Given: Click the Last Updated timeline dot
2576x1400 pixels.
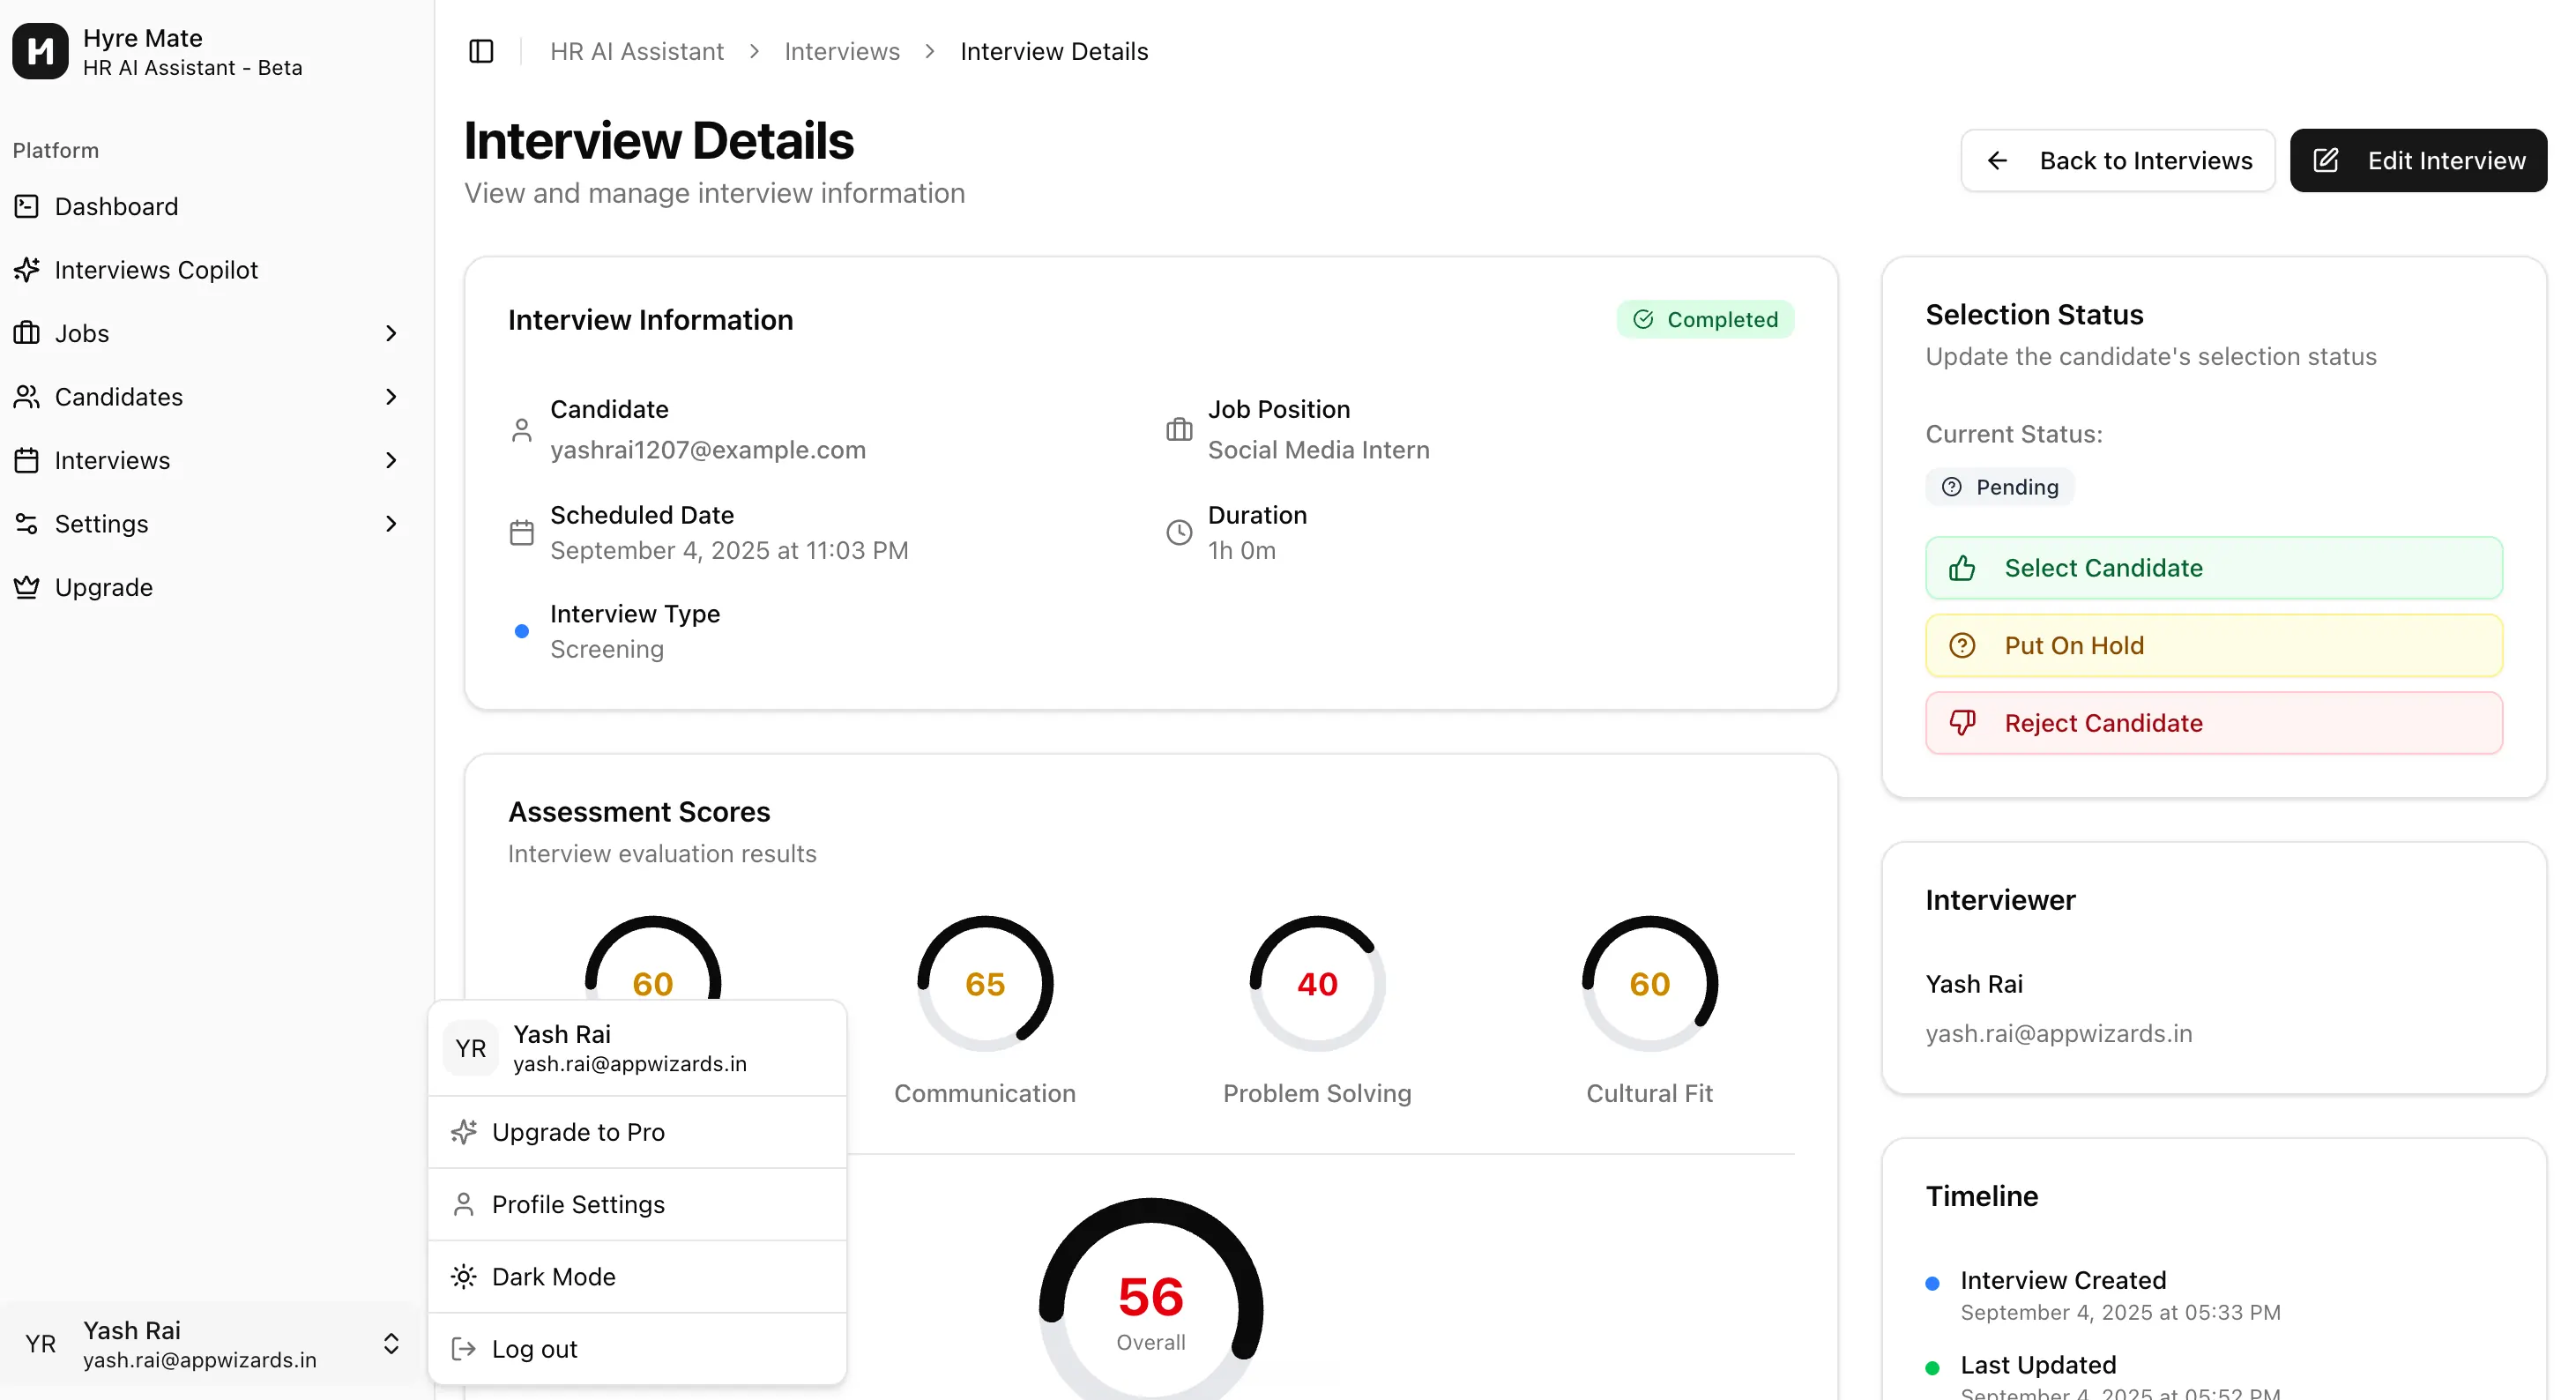Looking at the screenshot, I should 1933,1368.
